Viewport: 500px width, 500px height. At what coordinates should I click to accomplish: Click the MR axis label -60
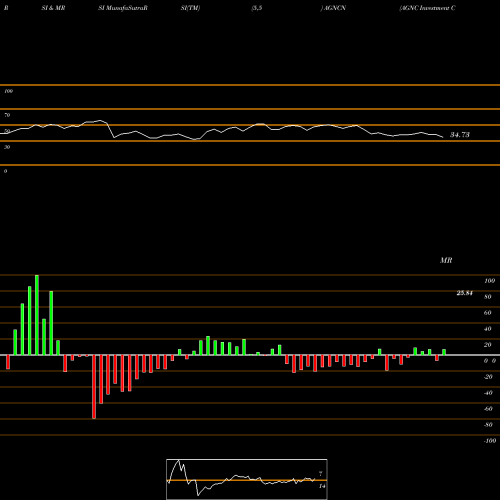pyautogui.click(x=488, y=409)
